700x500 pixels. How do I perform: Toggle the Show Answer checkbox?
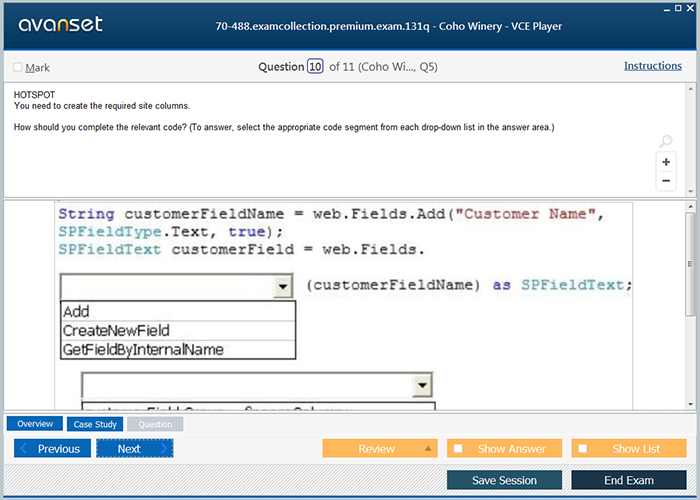pyautogui.click(x=458, y=448)
